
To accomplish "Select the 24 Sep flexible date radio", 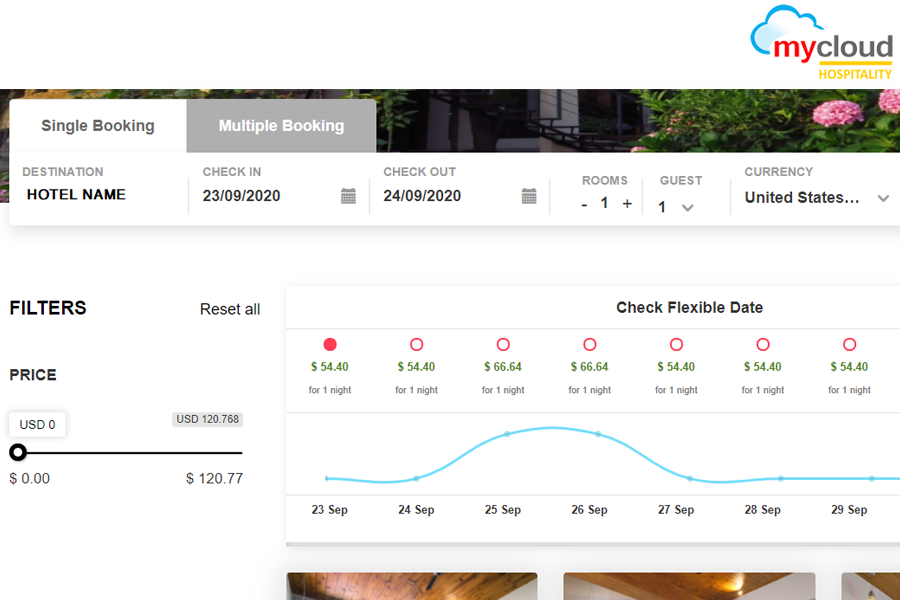I will tap(417, 344).
